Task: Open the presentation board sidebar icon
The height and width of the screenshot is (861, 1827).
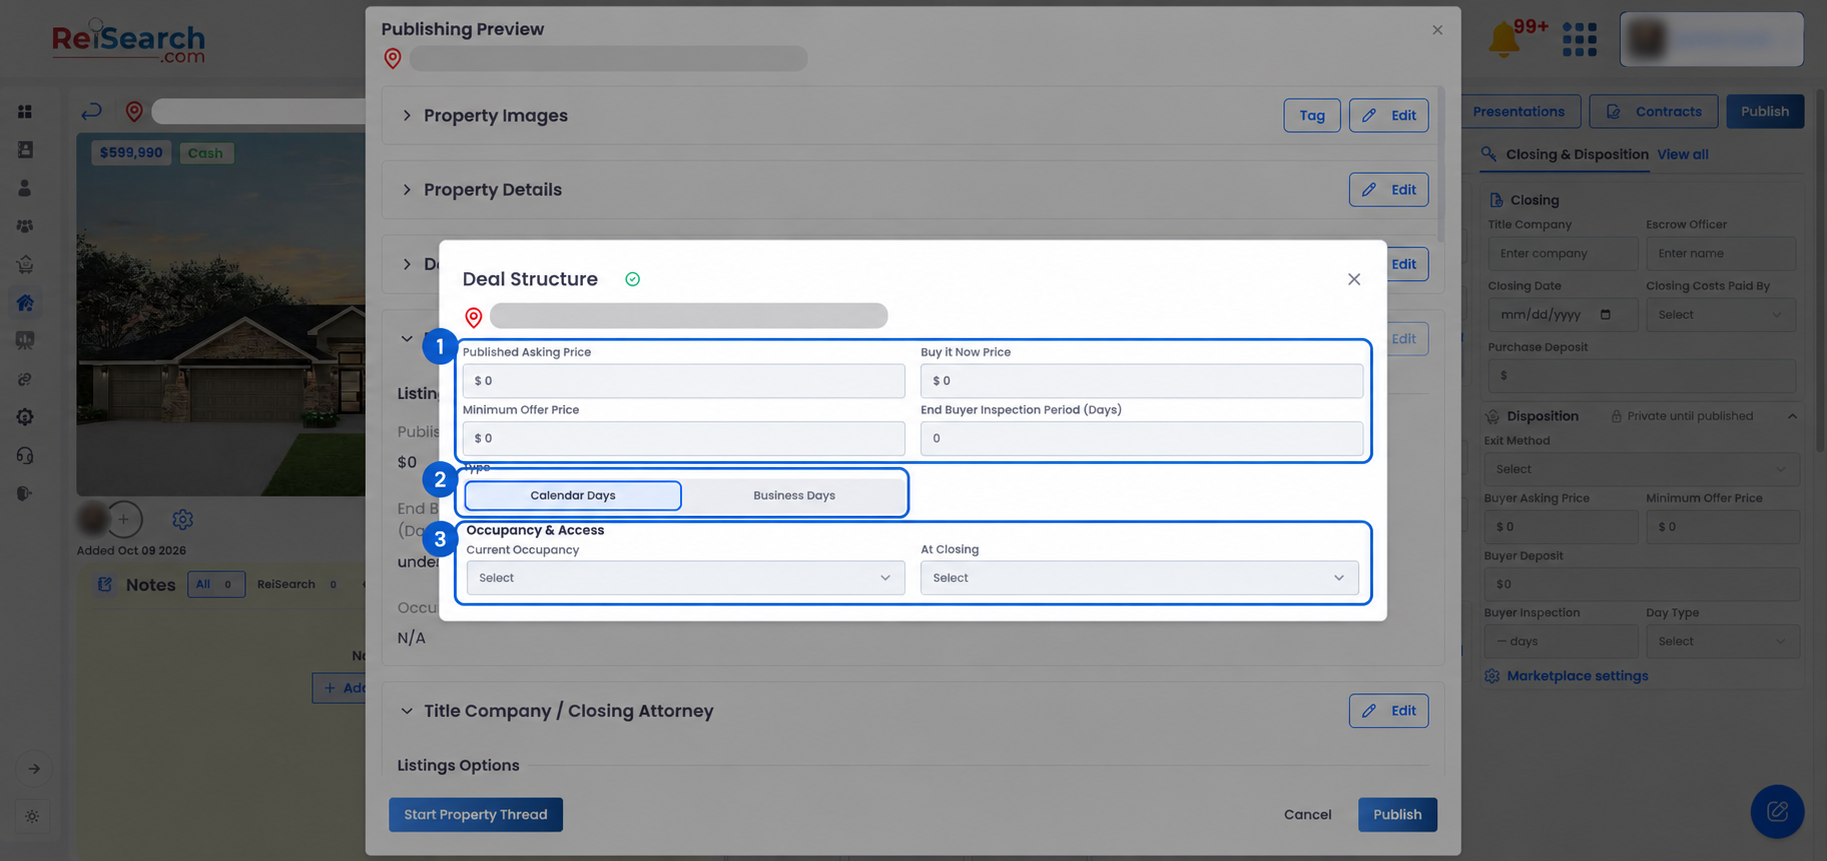Action: point(25,340)
